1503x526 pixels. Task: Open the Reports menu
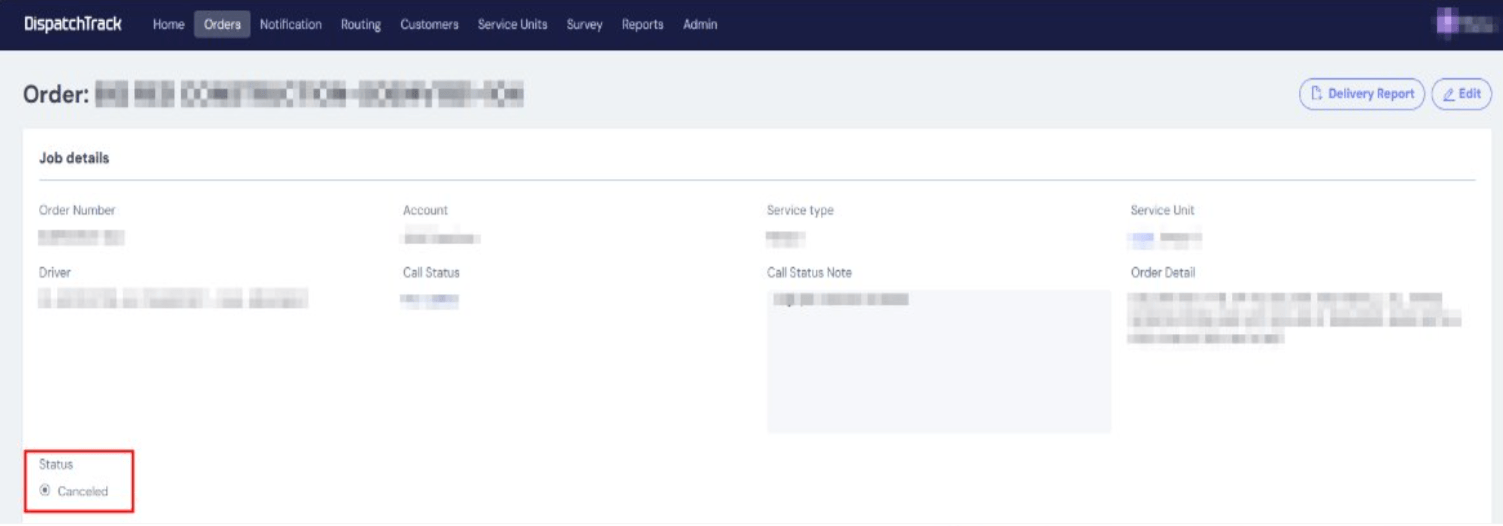(x=642, y=25)
